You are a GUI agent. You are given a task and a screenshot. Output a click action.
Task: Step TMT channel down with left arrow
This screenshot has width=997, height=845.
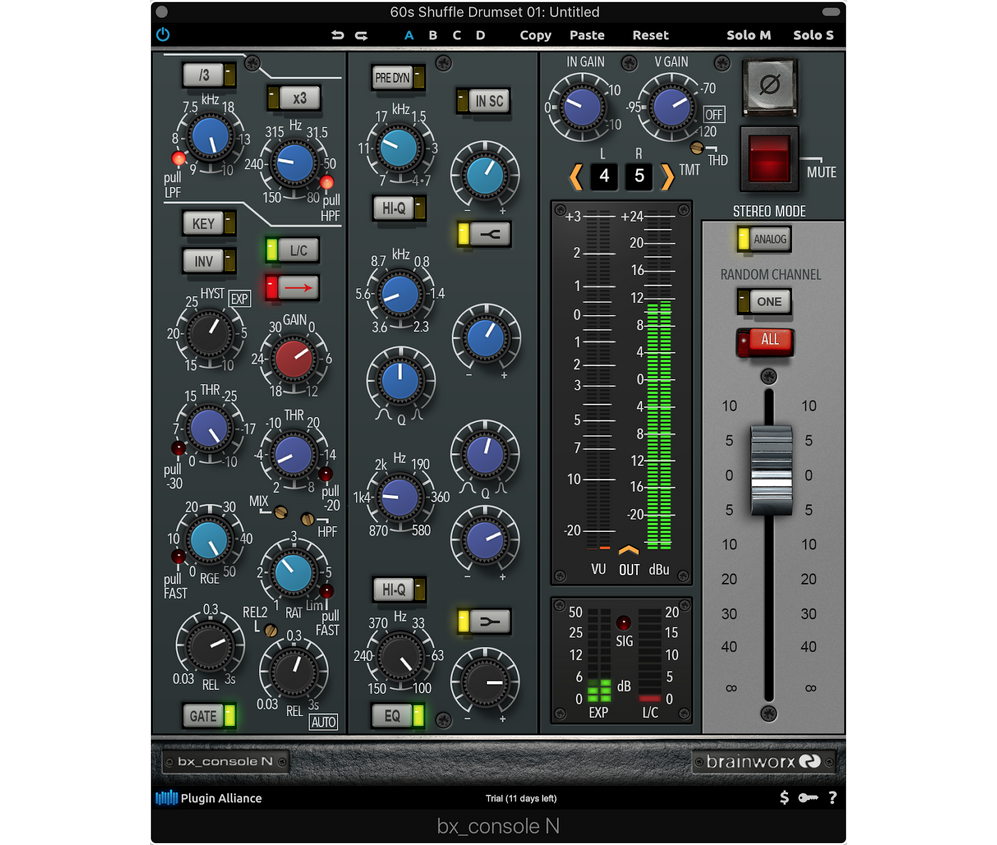tap(576, 176)
